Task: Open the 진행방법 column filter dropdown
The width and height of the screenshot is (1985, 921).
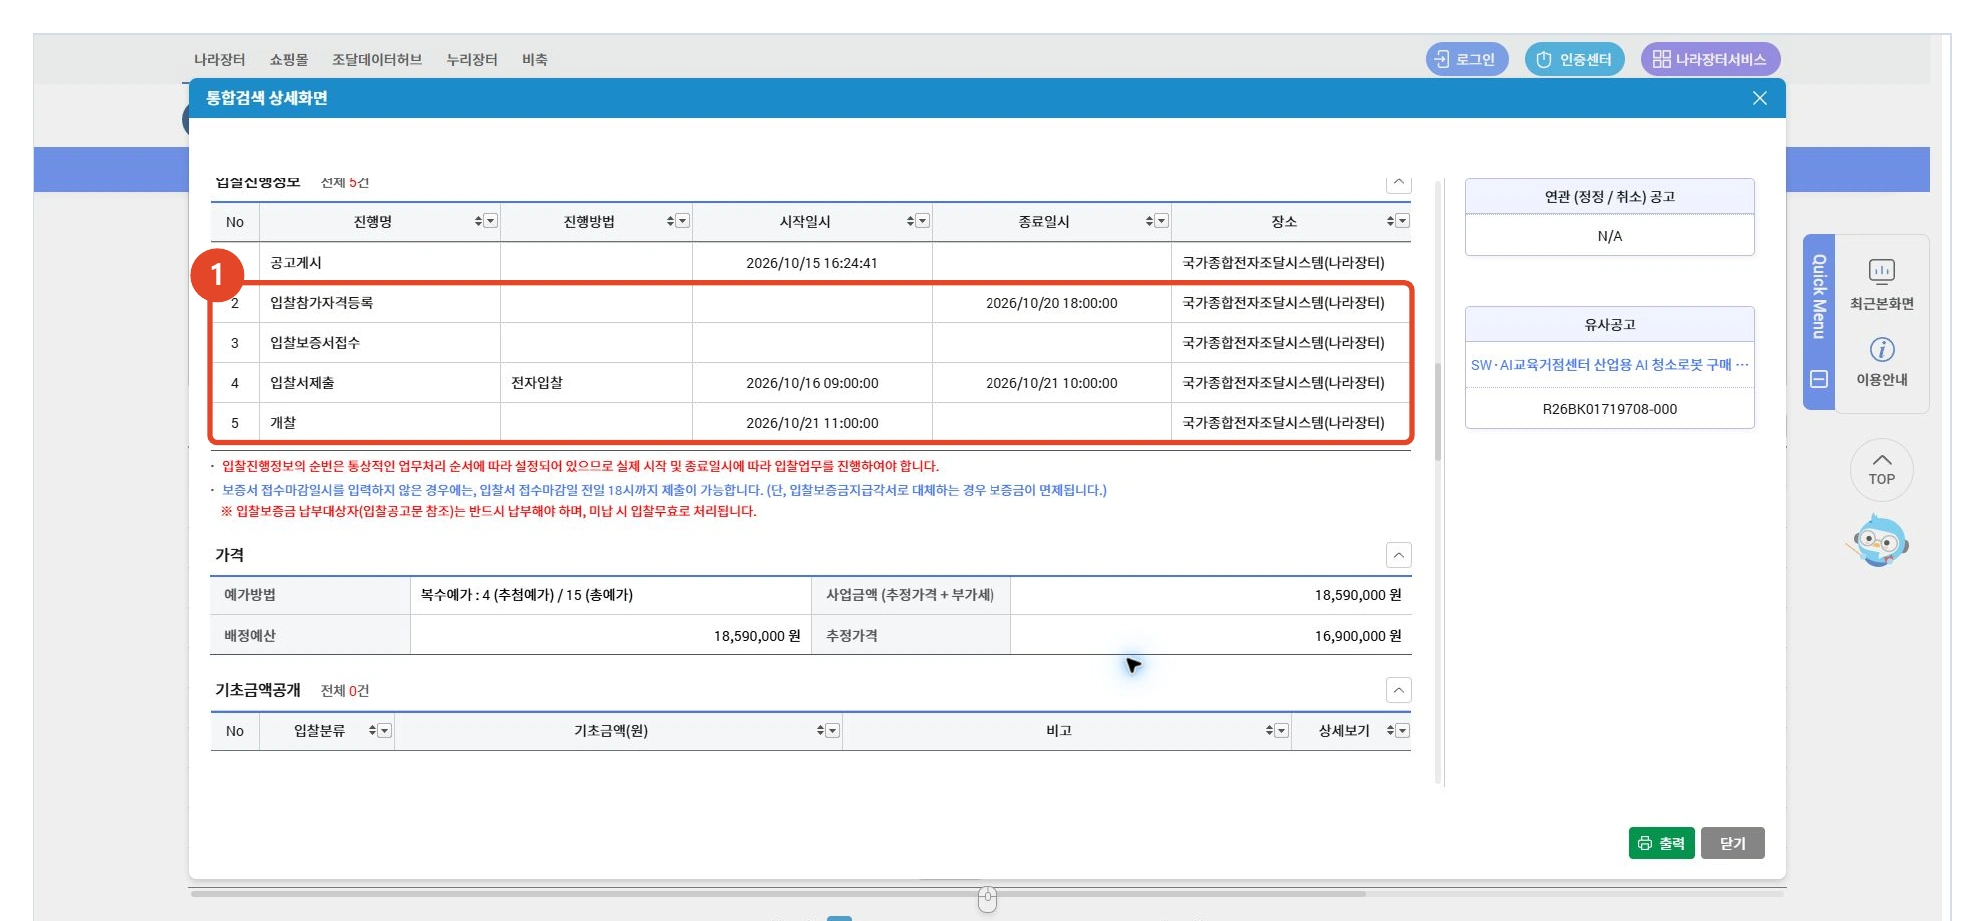Action: coord(682,221)
